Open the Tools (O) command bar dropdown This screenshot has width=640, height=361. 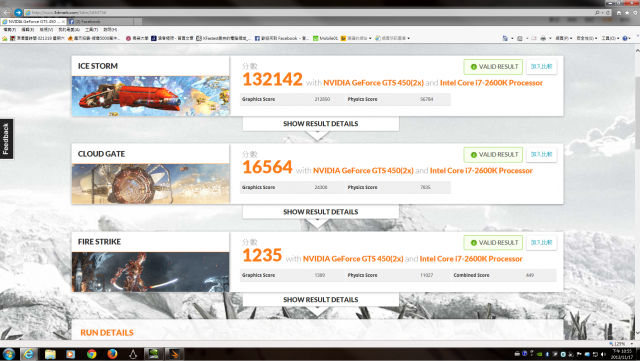pyautogui.click(x=610, y=38)
